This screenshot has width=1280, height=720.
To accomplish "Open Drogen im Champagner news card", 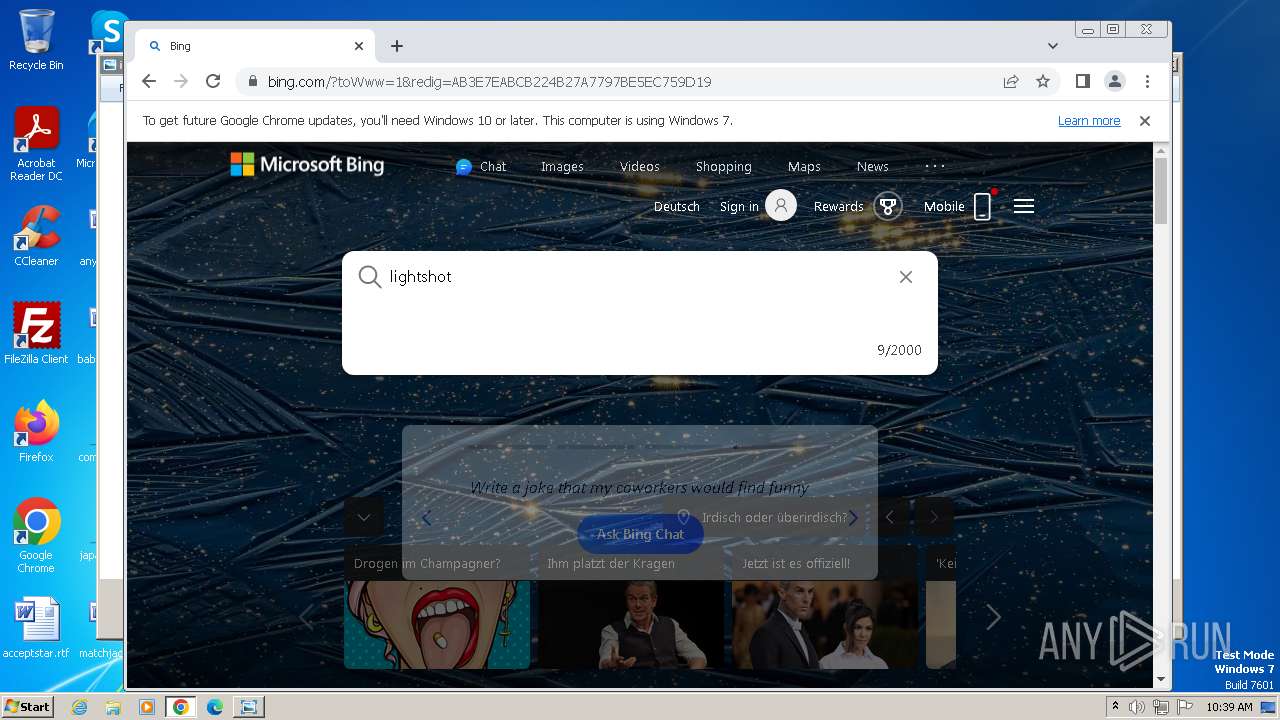I will (437, 608).
